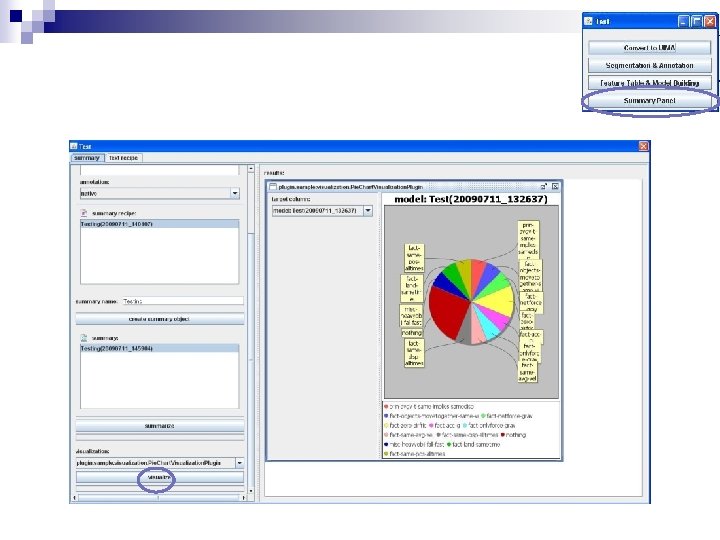Click the PieChartVisualizationPlugin frame icon
This screenshot has width=720, height=540.
tap(273, 186)
